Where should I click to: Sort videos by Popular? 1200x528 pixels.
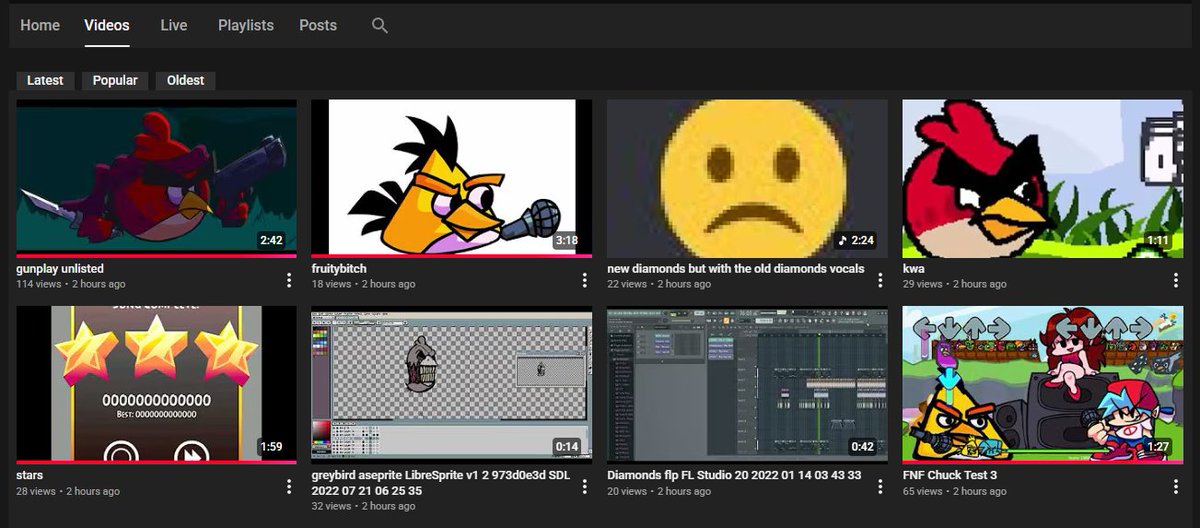tap(115, 80)
